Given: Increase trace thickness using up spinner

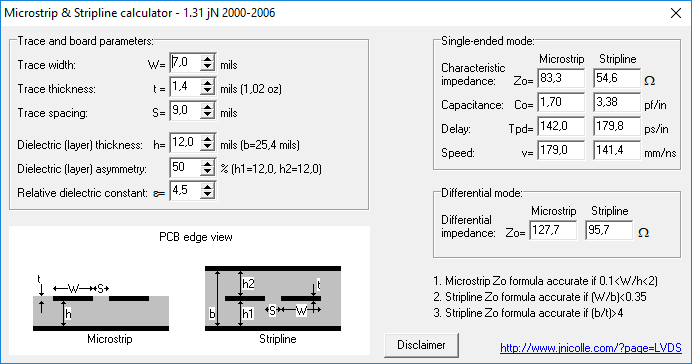Looking at the screenshot, I should tap(207, 83).
